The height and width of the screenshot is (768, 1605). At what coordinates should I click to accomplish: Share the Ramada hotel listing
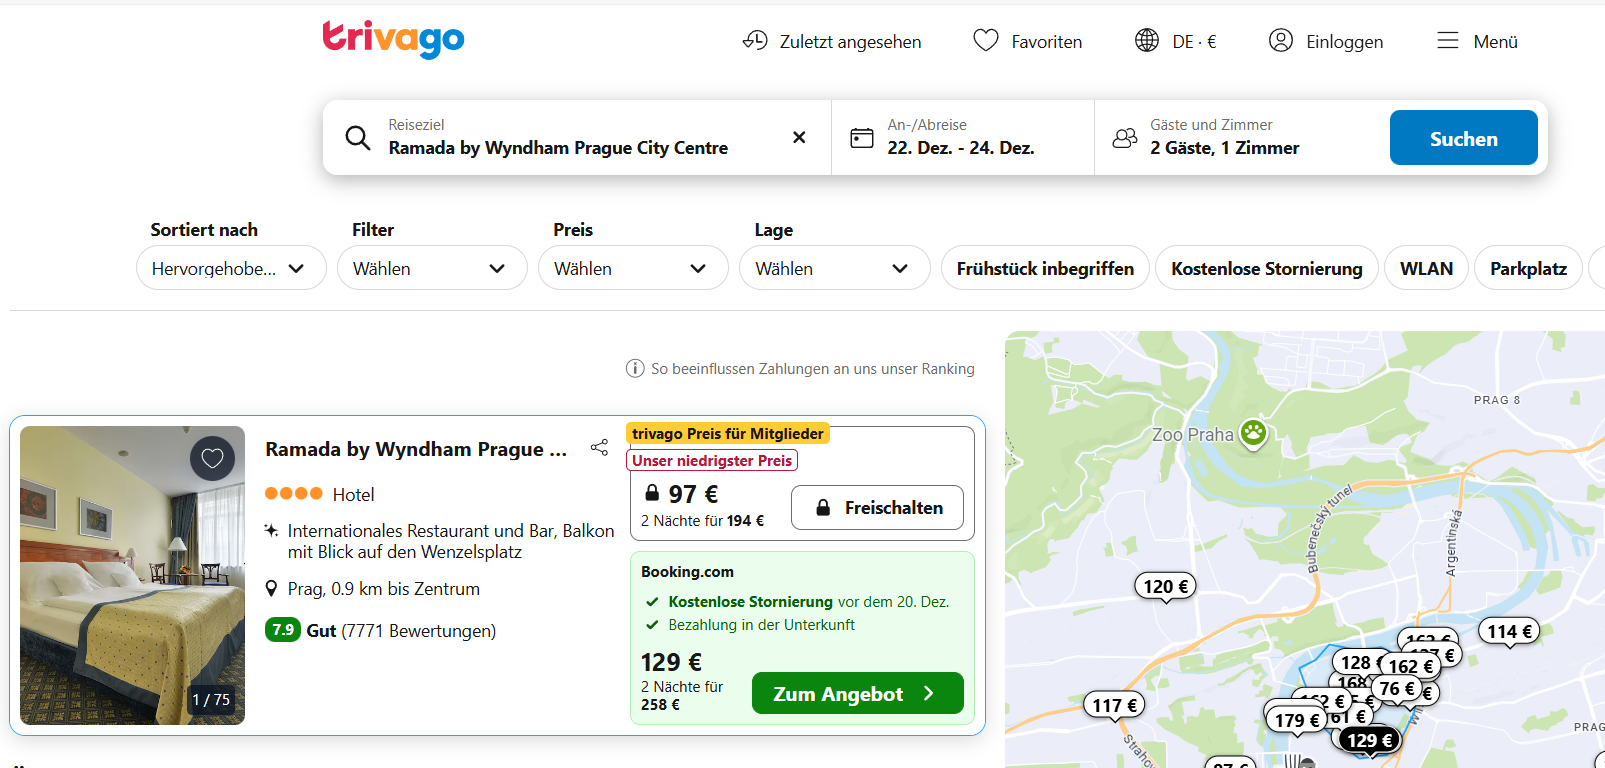click(599, 447)
